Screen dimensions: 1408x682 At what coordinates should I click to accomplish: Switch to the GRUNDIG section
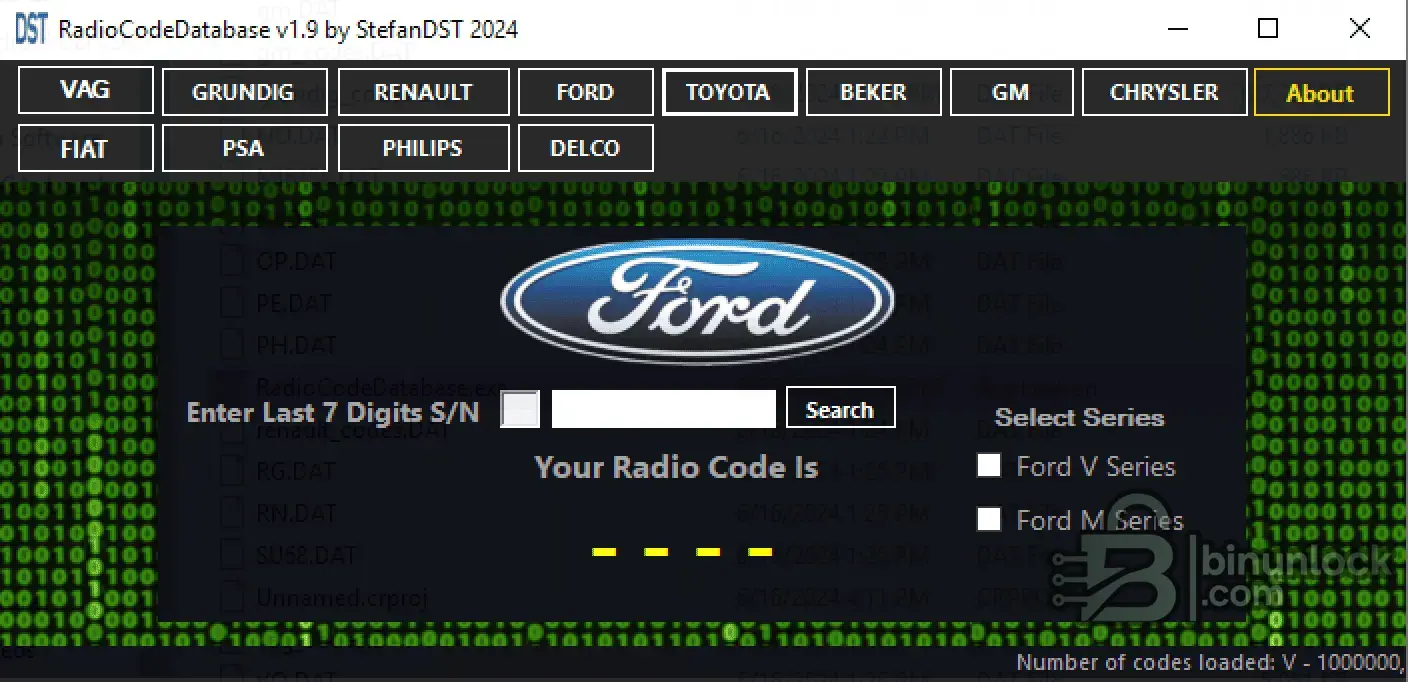(x=244, y=92)
